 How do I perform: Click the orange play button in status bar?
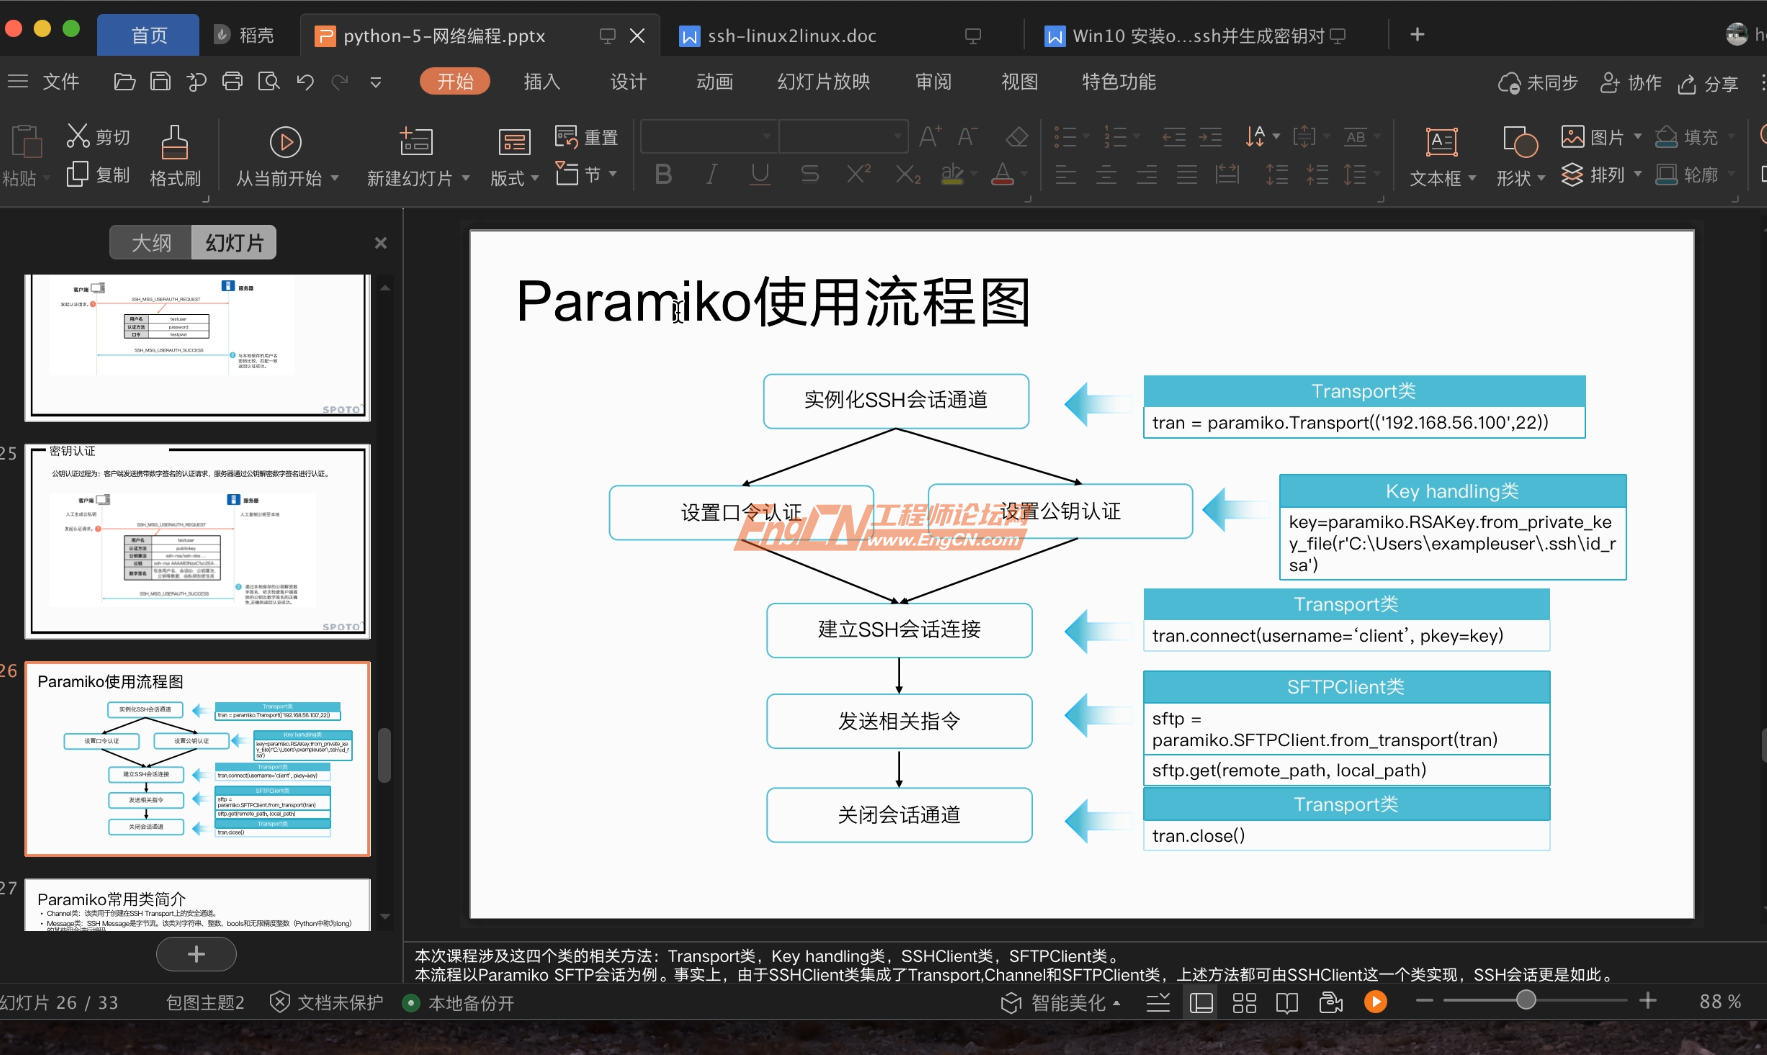tap(1377, 1001)
